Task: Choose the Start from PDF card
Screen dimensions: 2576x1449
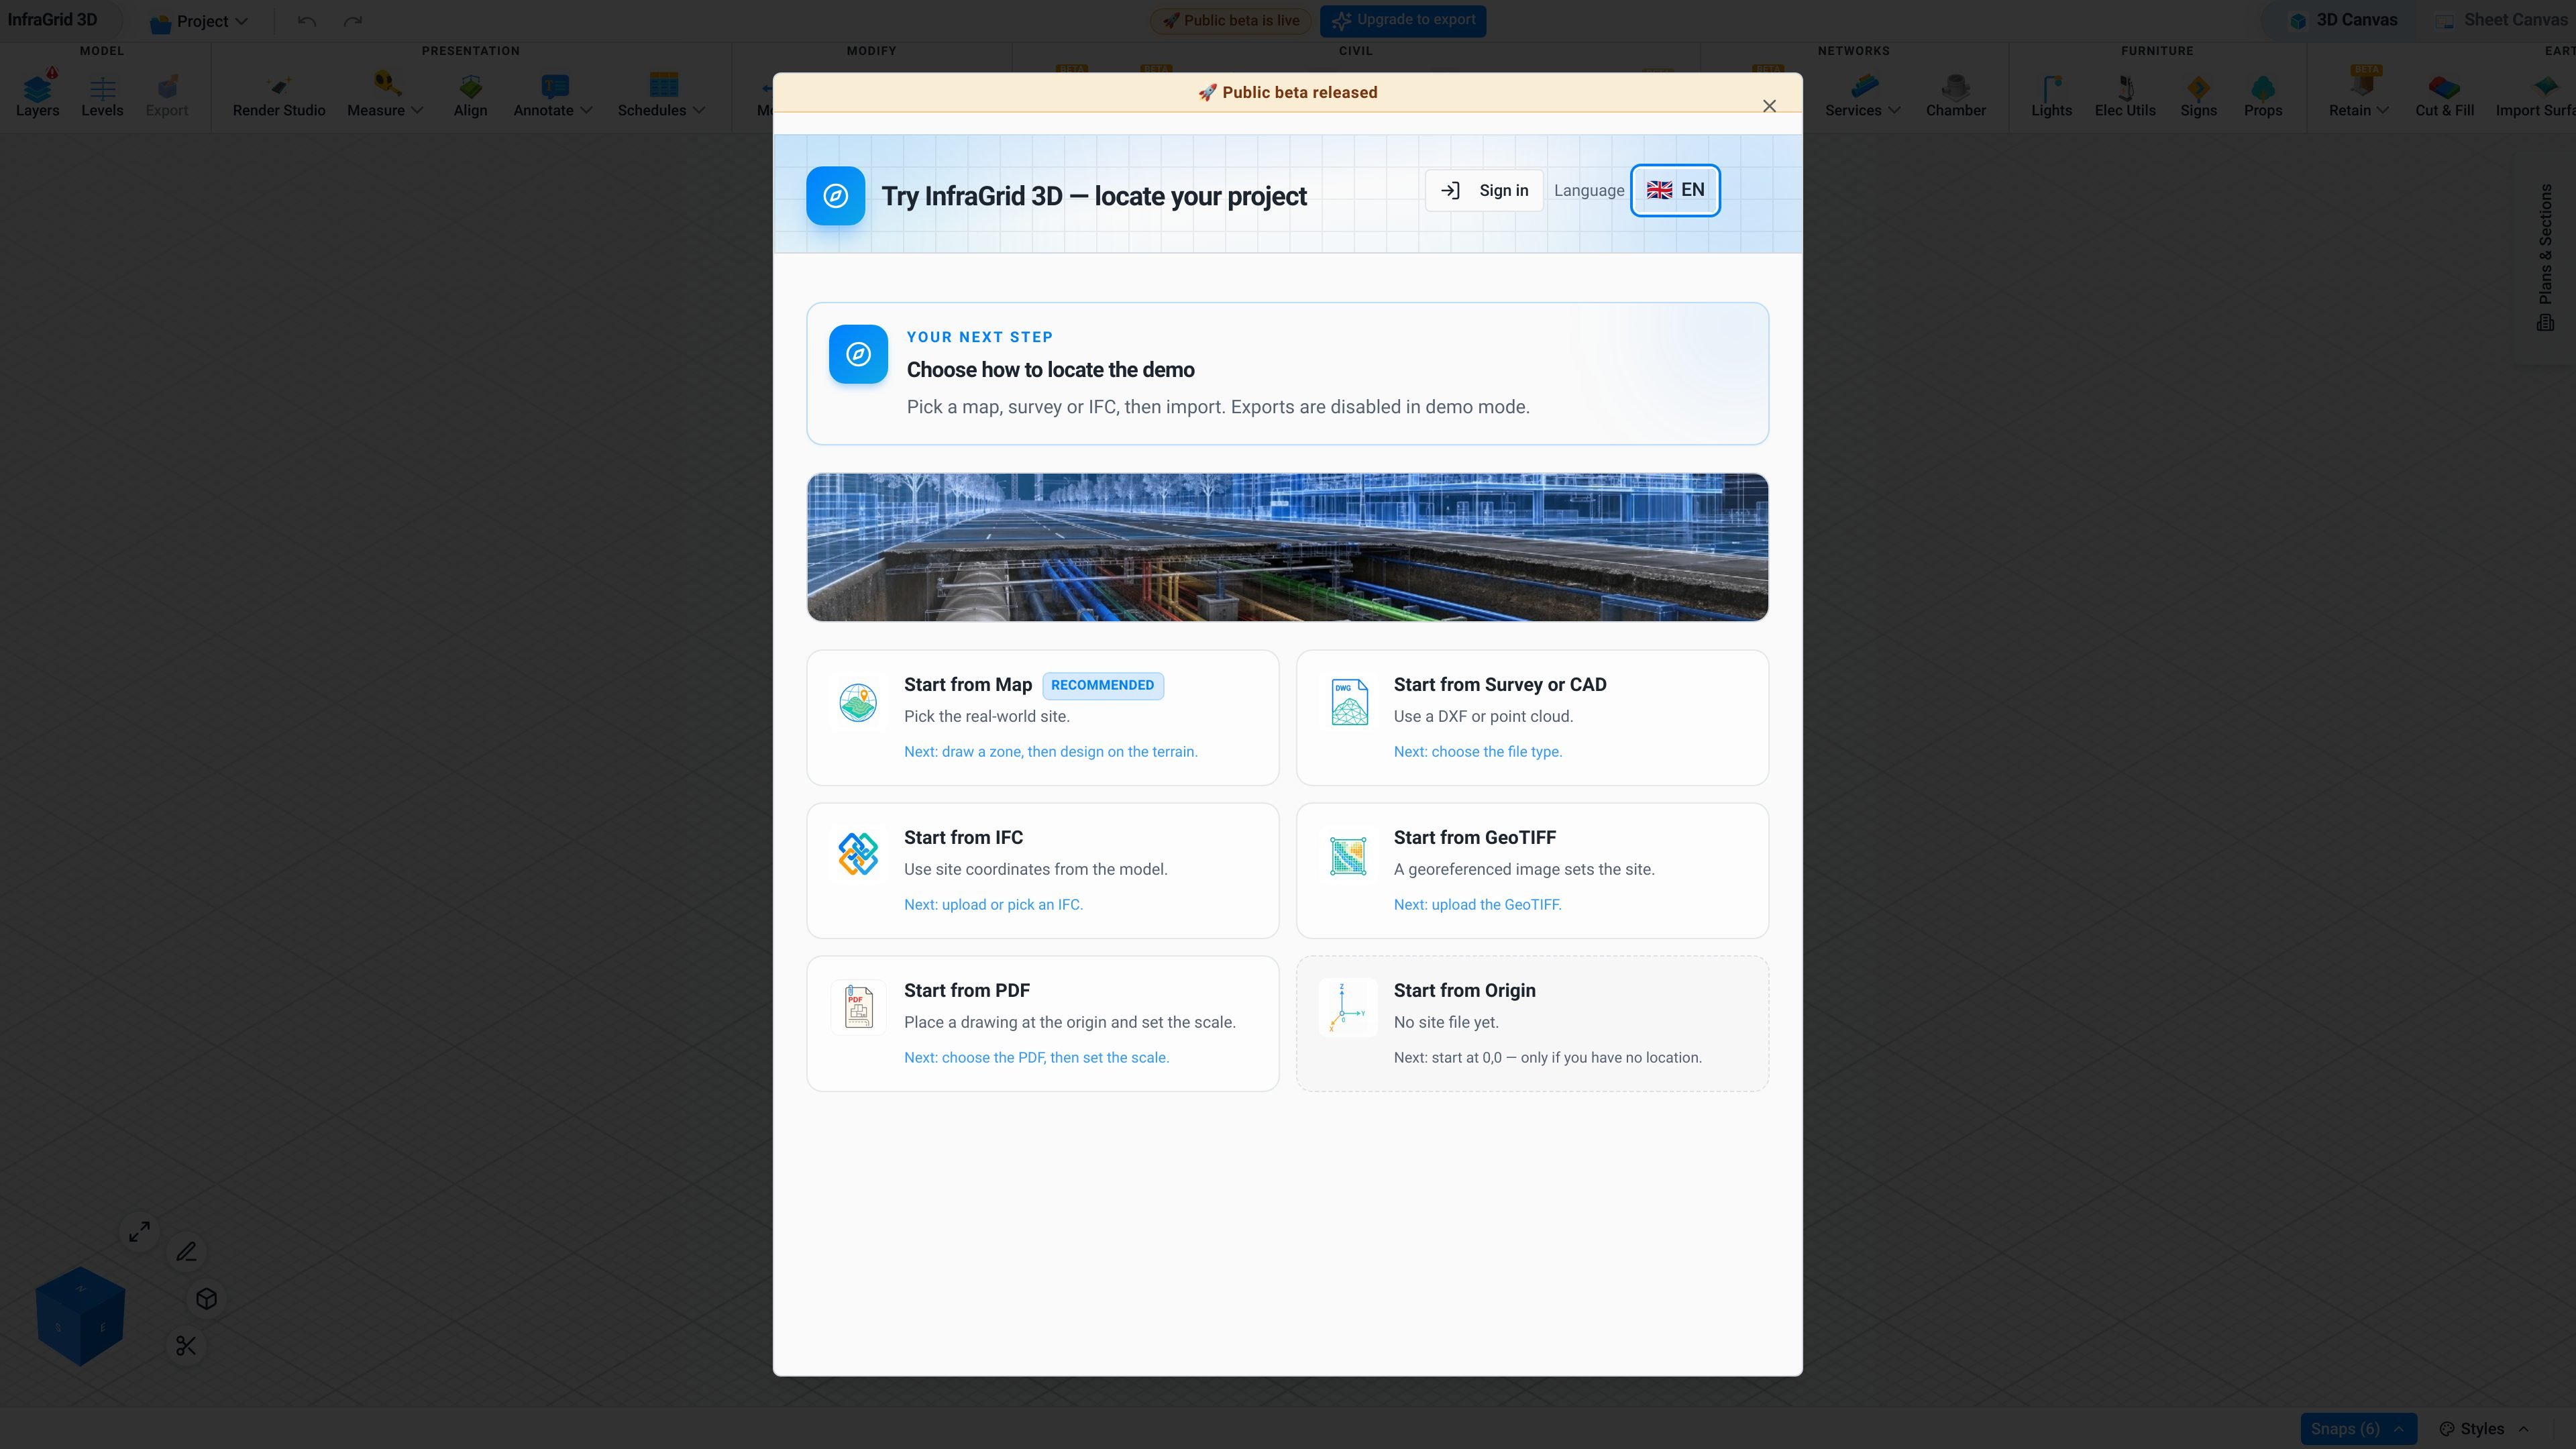Action: (x=1042, y=1024)
